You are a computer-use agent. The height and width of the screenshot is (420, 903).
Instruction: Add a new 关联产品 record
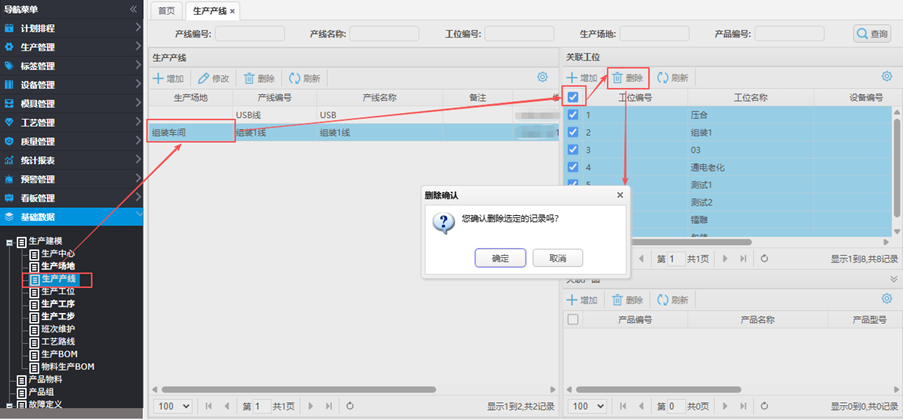coord(582,300)
